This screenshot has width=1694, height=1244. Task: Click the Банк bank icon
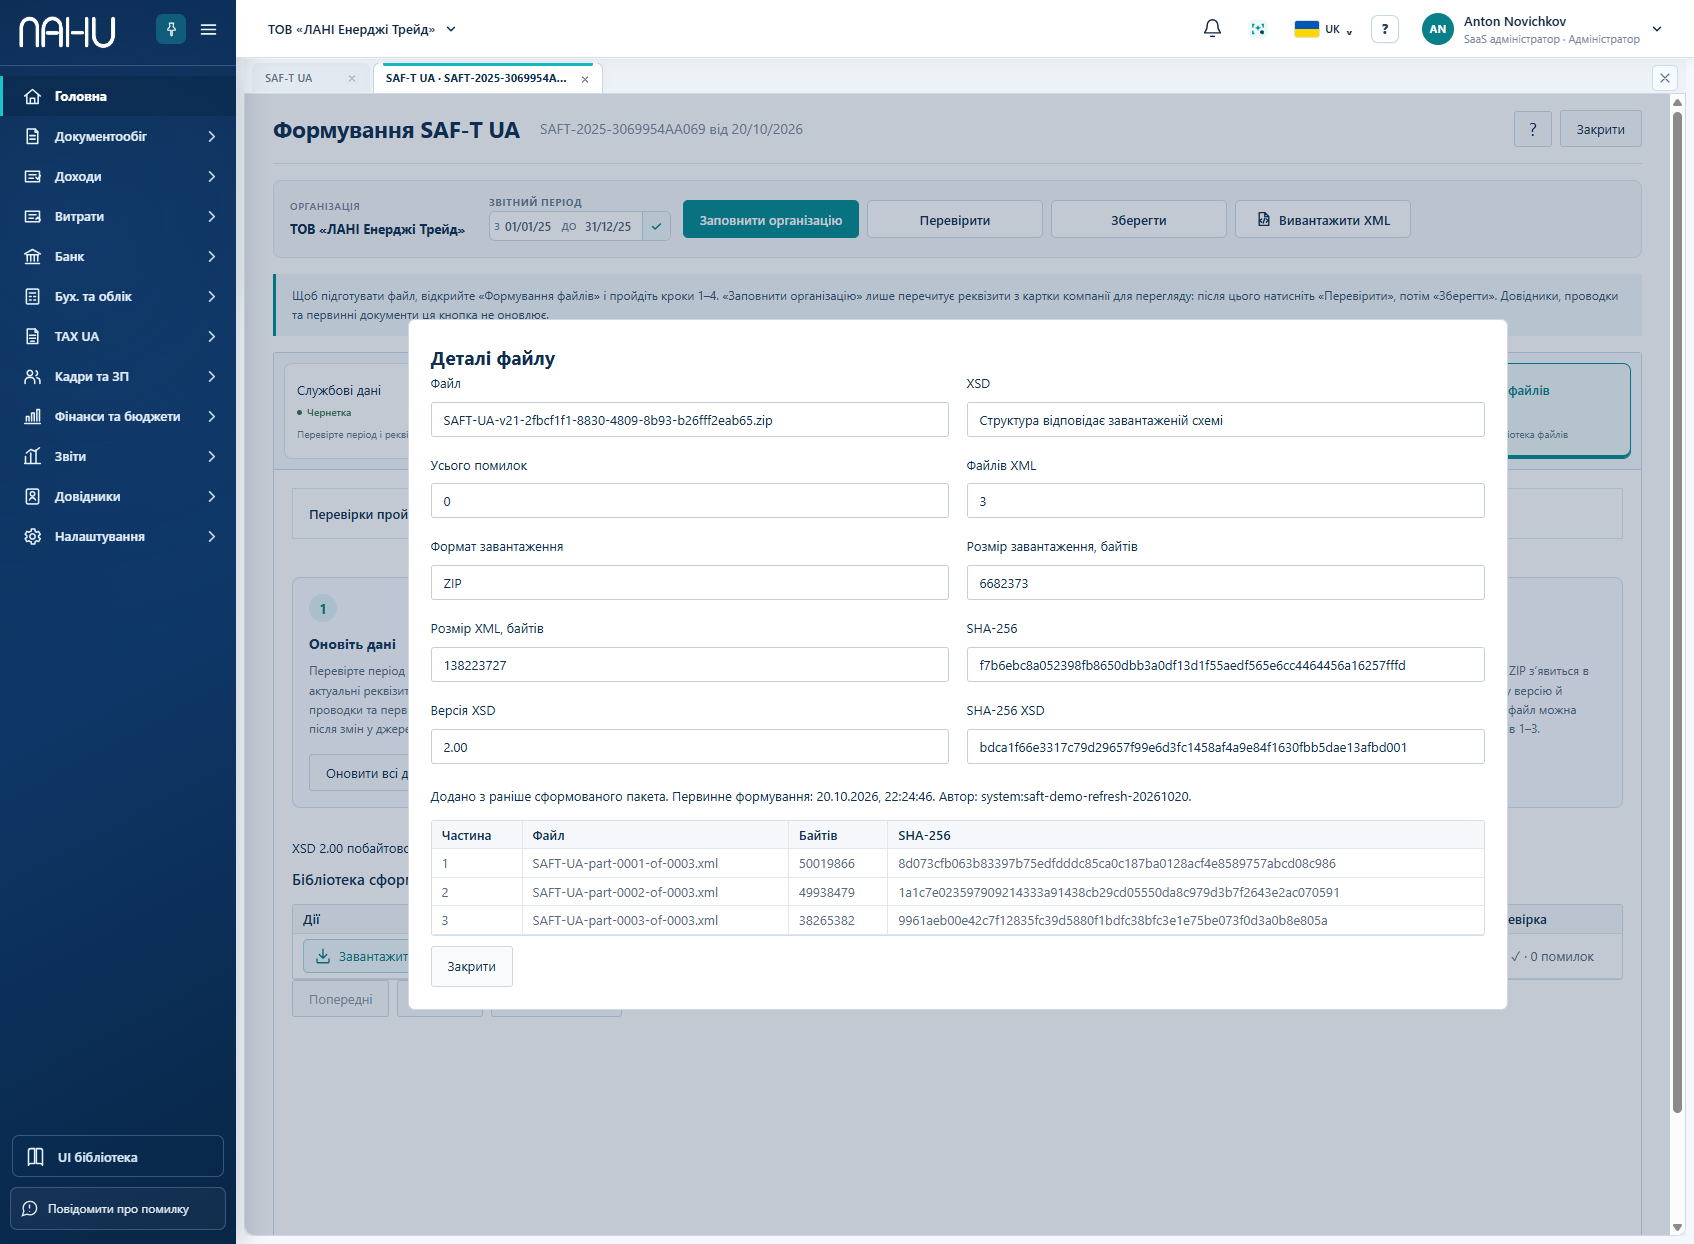tap(33, 256)
